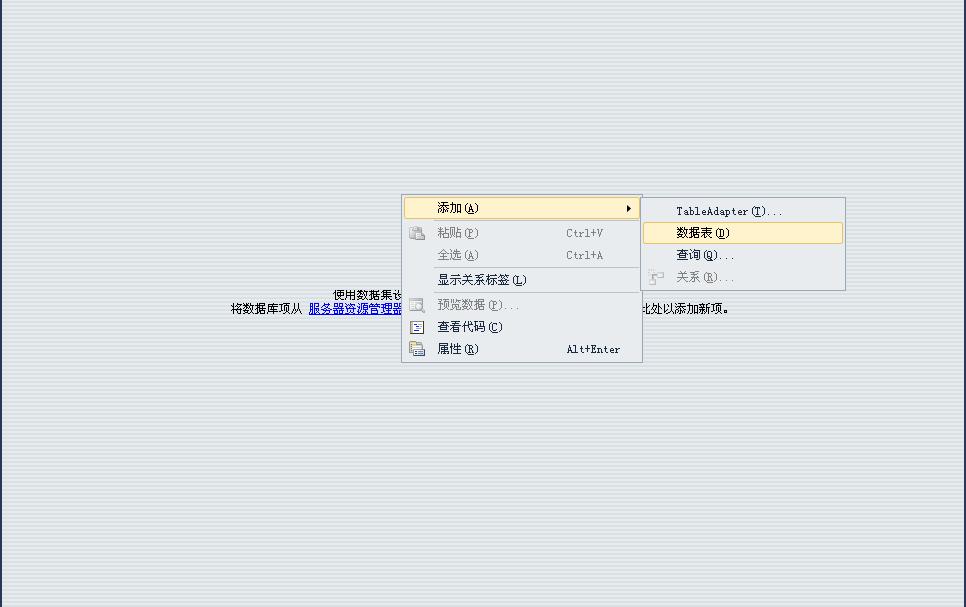The width and height of the screenshot is (966, 607).
Task: Click the preview data magnifier icon
Action: pyautogui.click(x=417, y=305)
